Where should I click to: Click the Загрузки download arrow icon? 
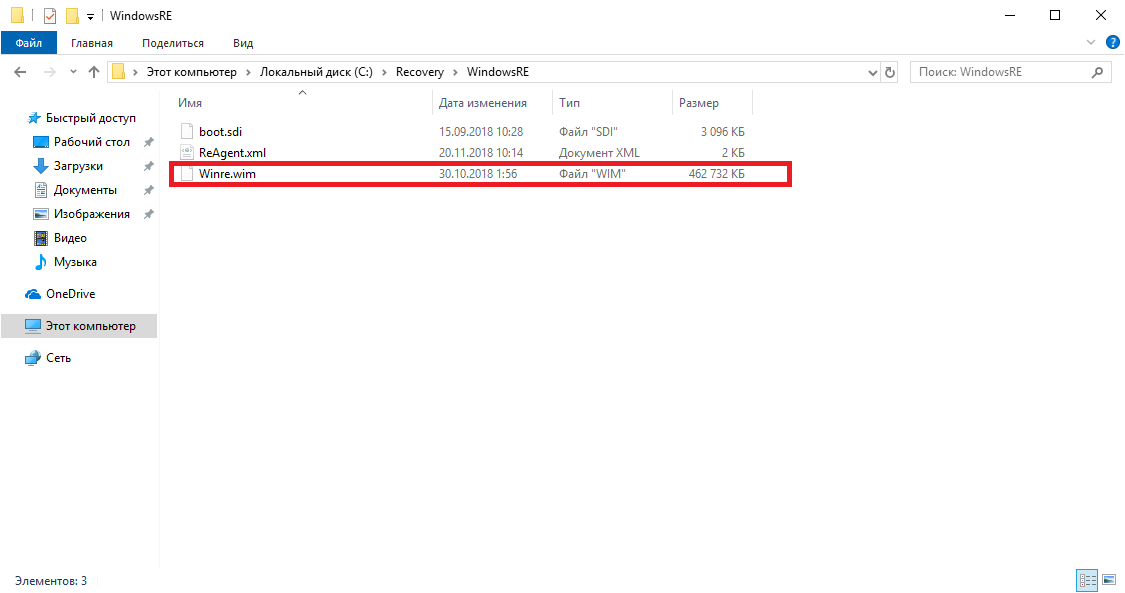tap(41, 166)
